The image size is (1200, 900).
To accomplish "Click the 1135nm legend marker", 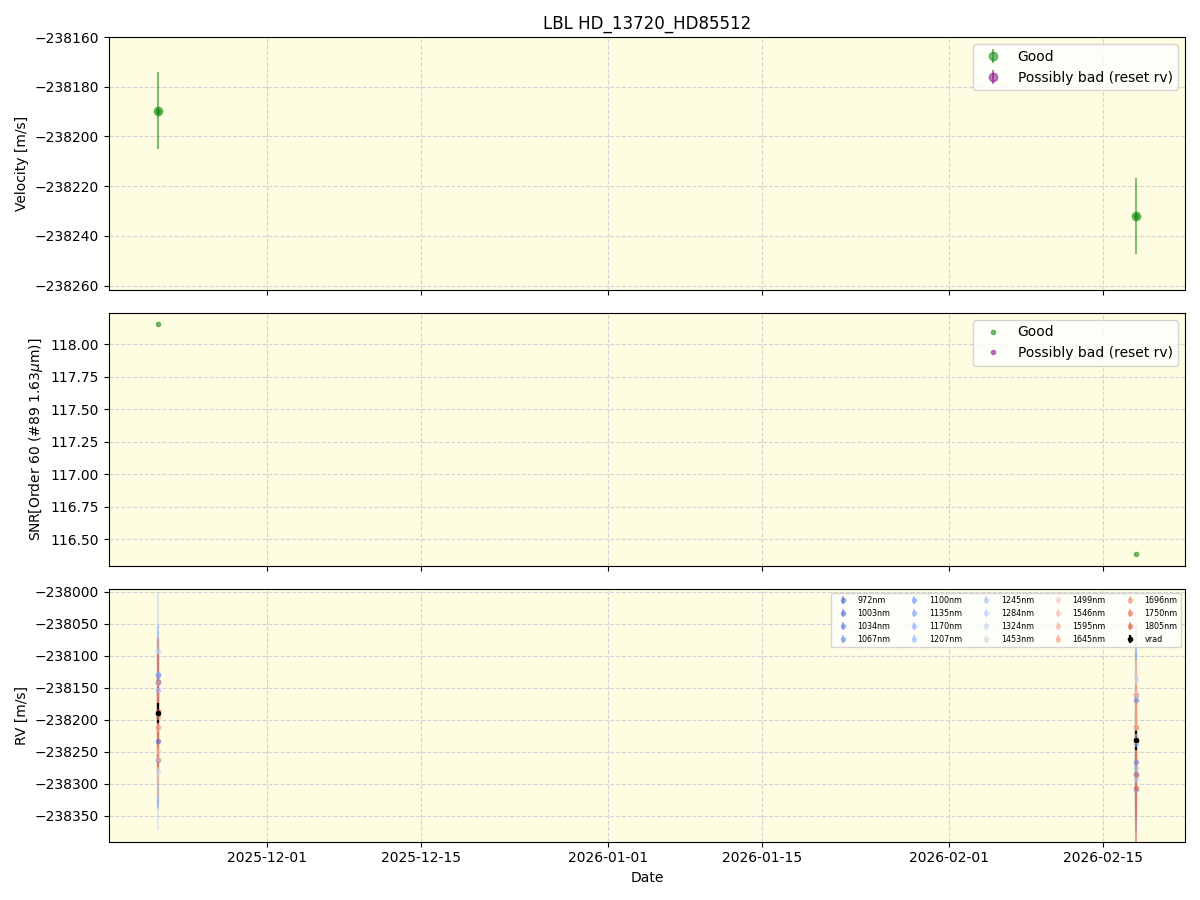I will [914, 613].
